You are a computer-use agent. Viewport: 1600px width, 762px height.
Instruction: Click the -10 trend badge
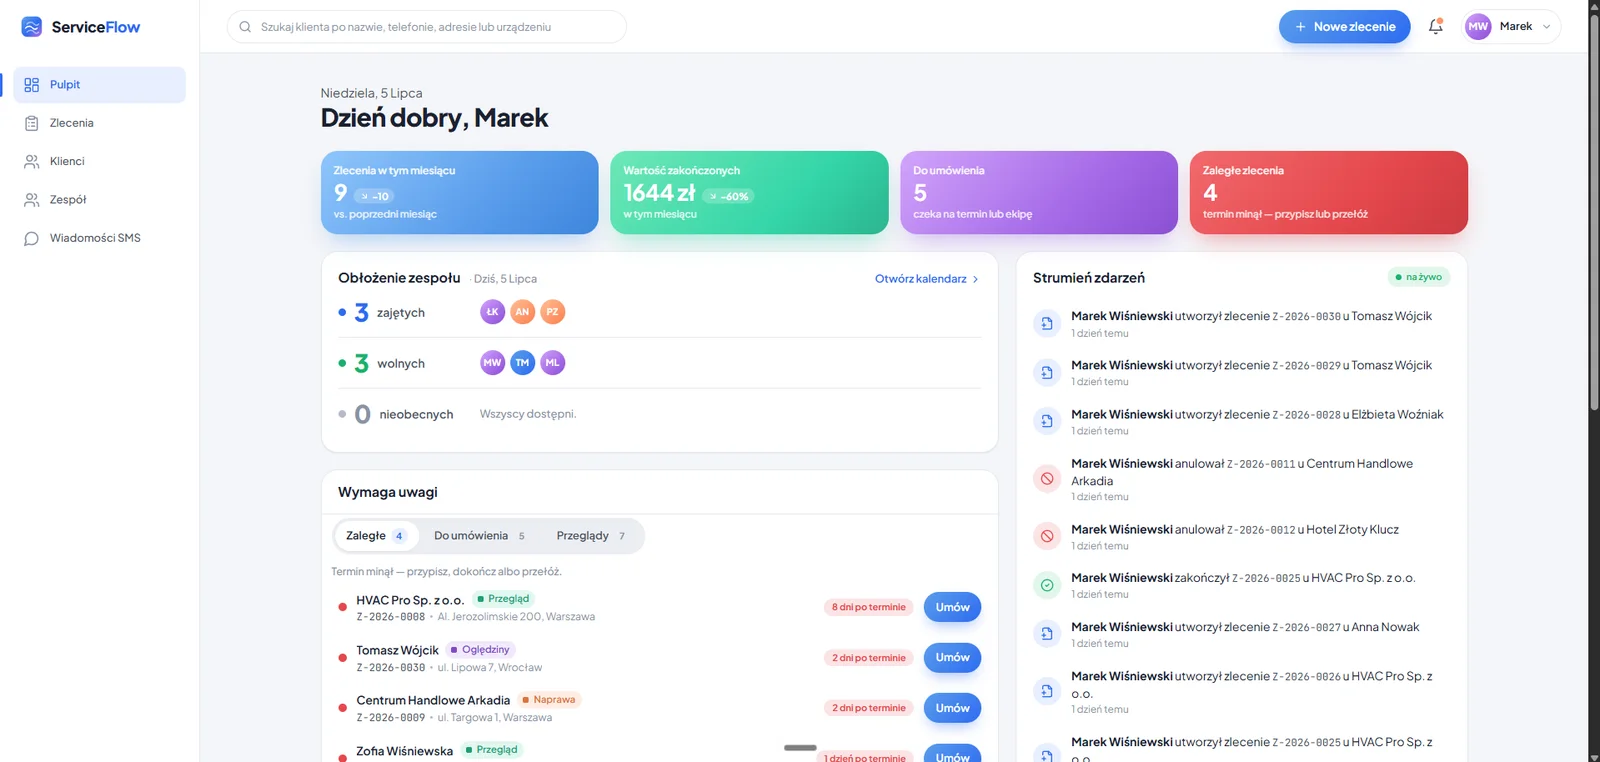[375, 196]
